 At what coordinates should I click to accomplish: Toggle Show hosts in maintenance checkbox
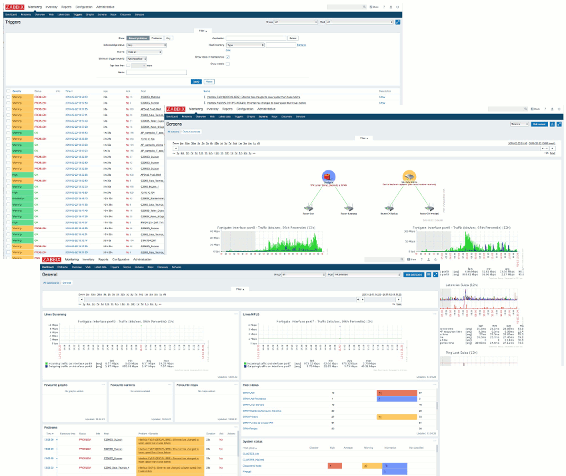[x=228, y=57]
